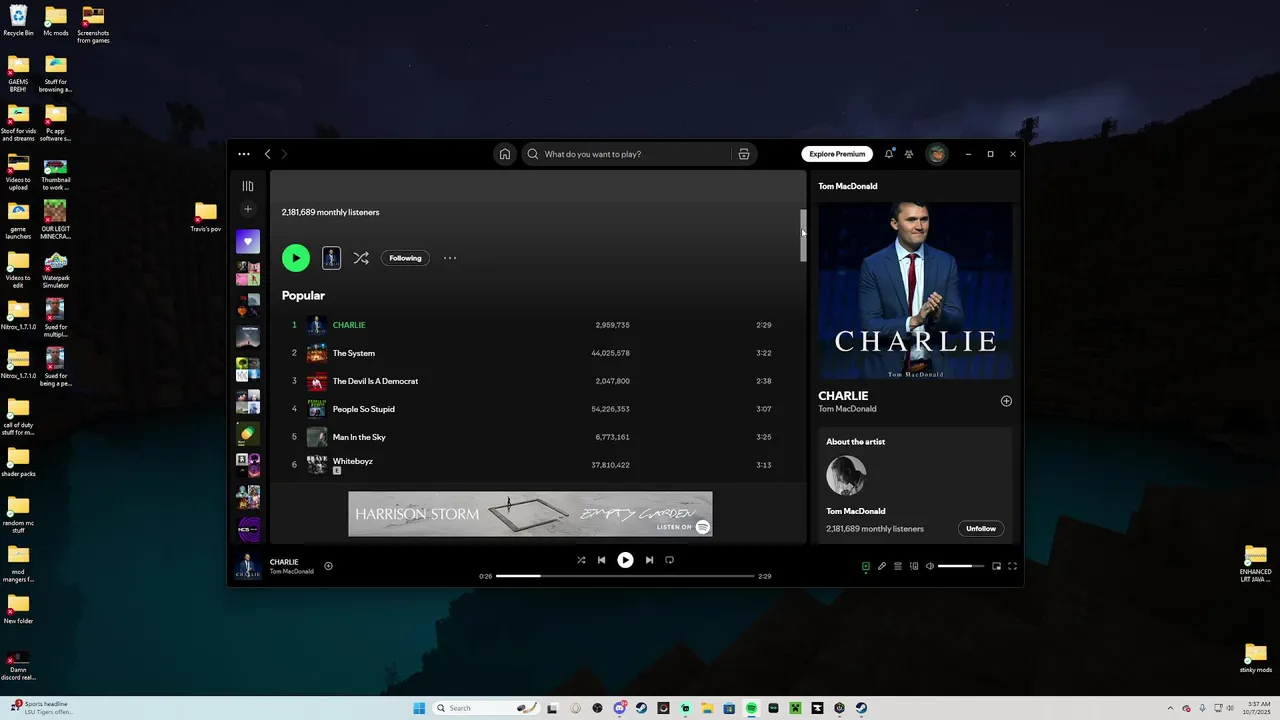Select the Waterpark Simulator desktop shortcut

56,269
